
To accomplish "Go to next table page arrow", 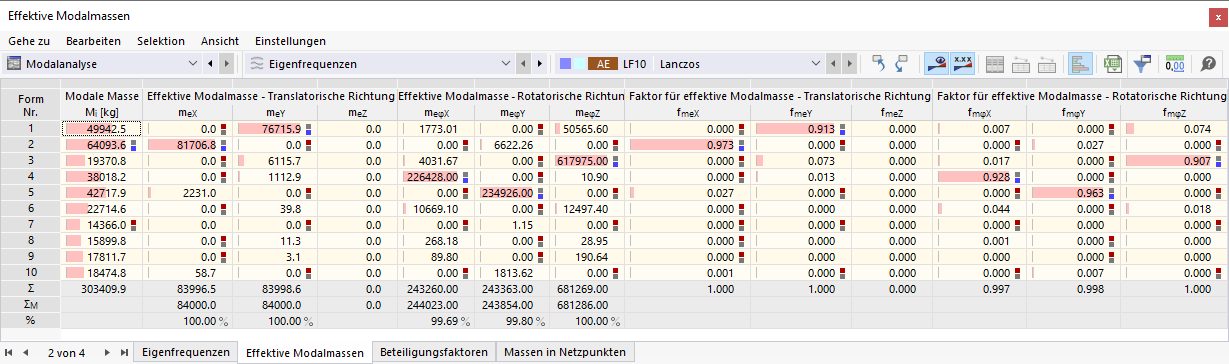I will (x=107, y=352).
